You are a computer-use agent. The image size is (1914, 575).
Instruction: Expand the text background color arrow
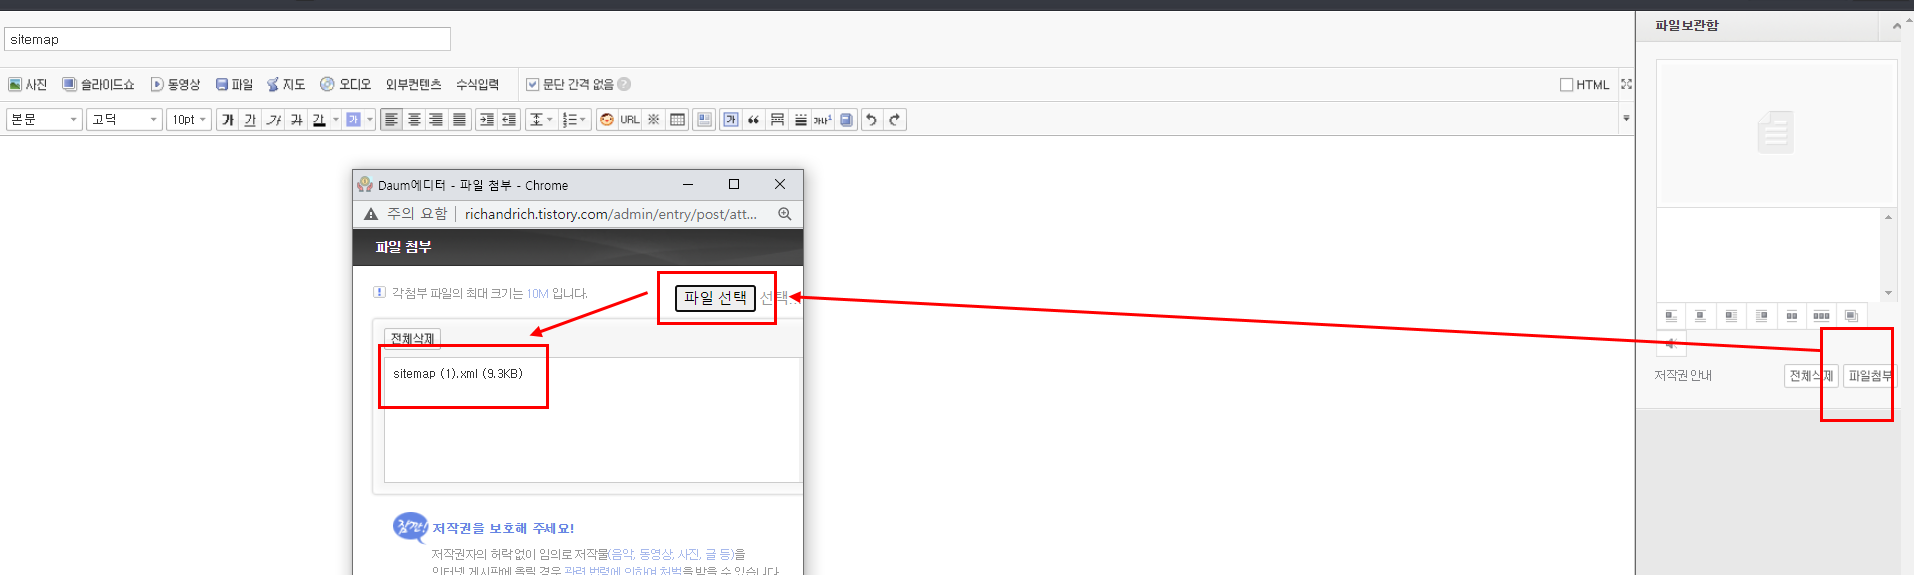[x=370, y=119]
